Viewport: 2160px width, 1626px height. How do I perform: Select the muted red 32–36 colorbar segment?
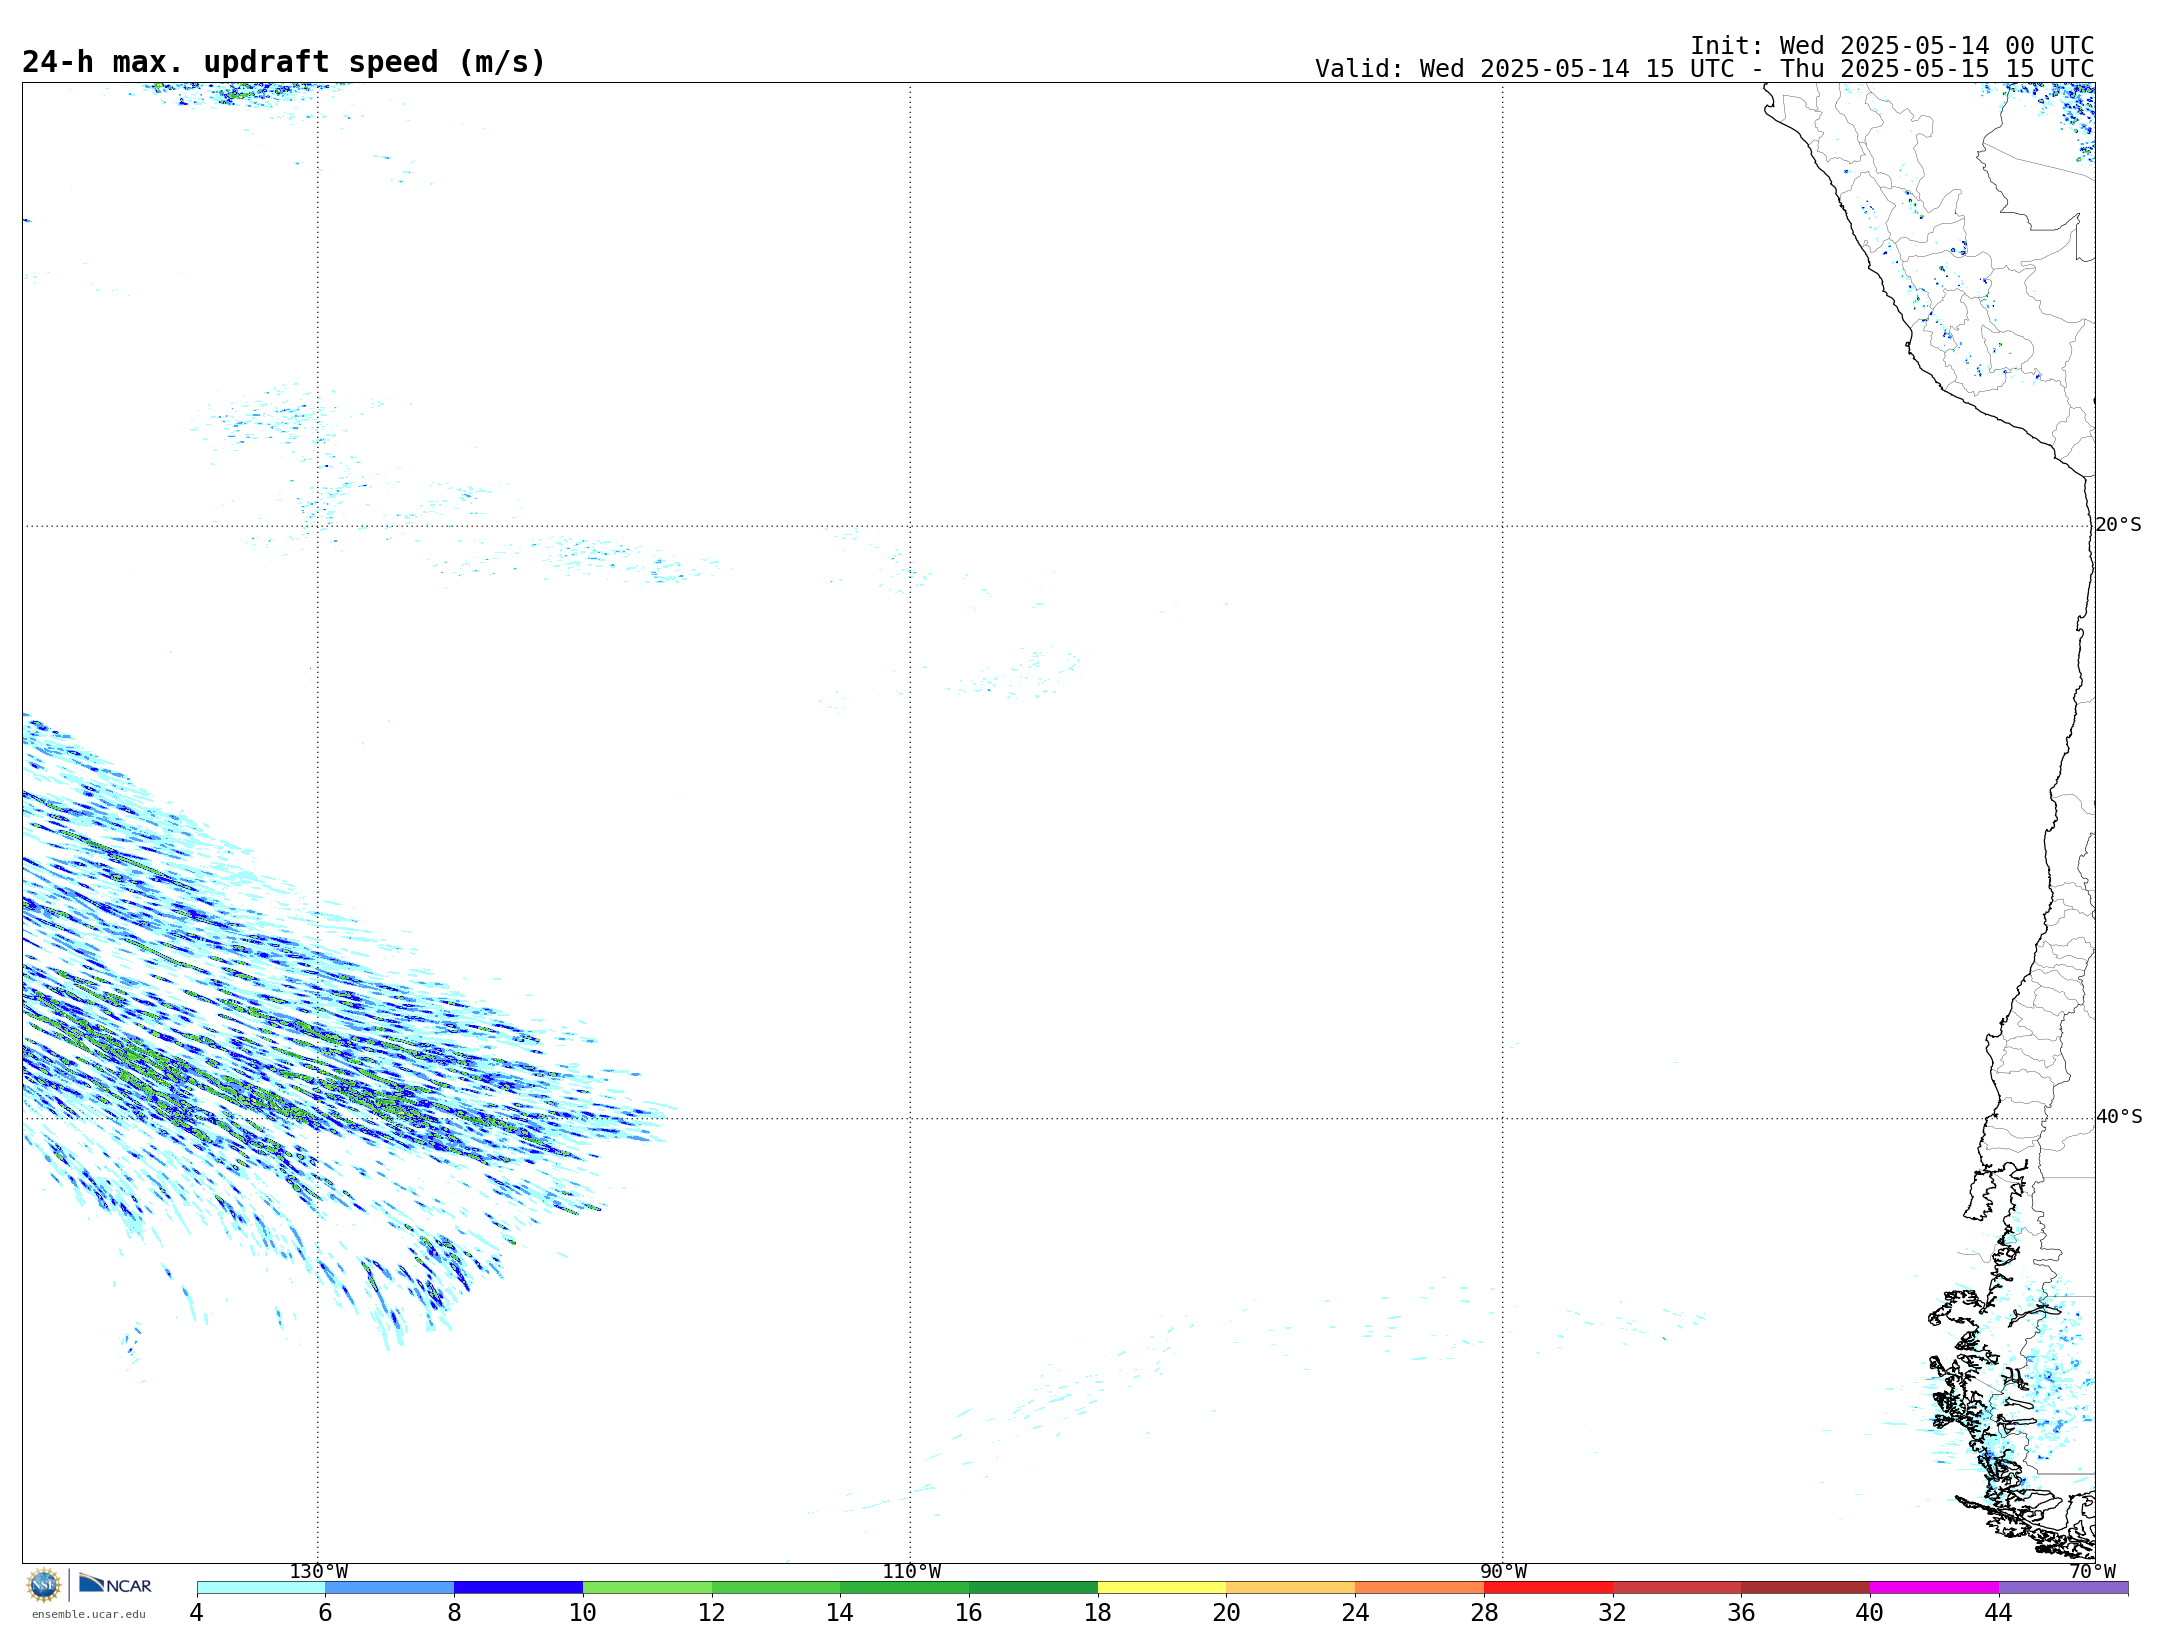[x=1677, y=1588]
